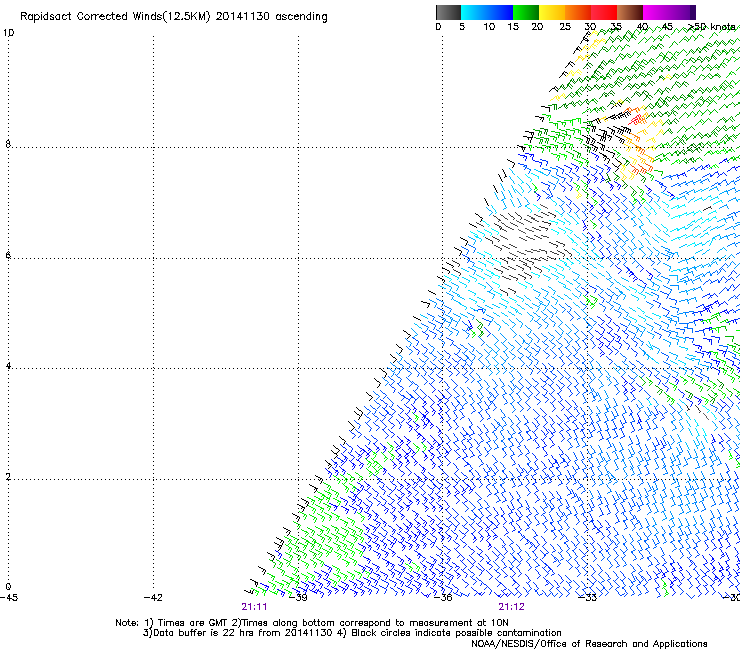Image resolution: width=740 pixels, height=650 pixels.
Task: Click the latitude axis label 4
Action: 8,366
